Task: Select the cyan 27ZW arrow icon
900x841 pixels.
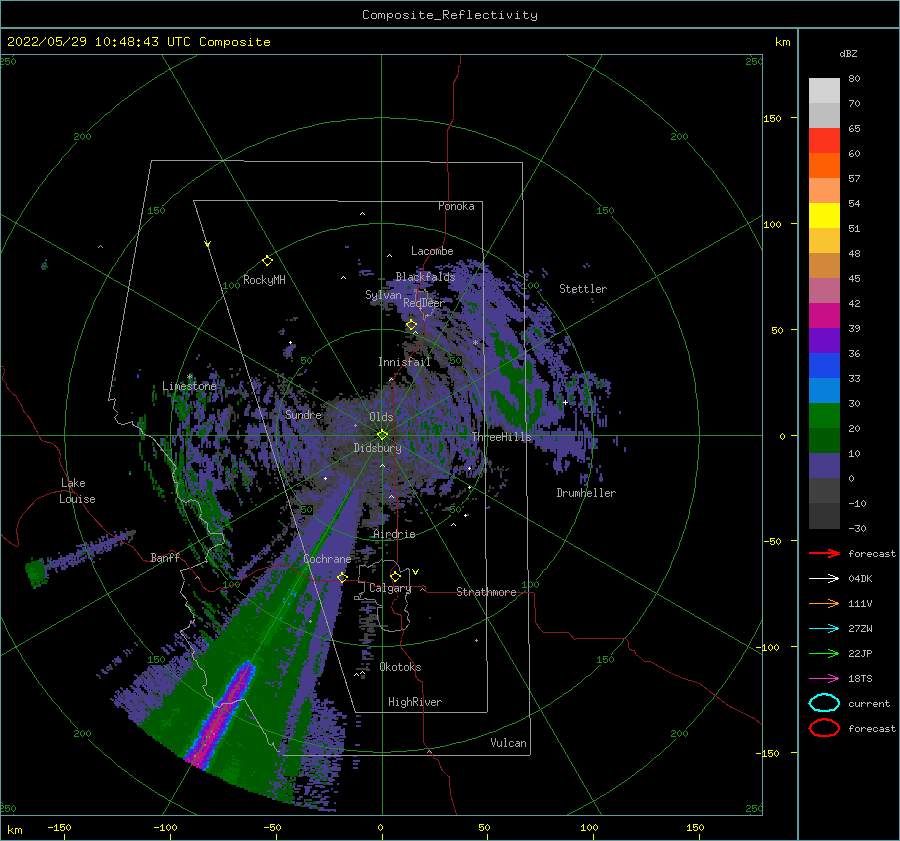Action: [x=824, y=629]
